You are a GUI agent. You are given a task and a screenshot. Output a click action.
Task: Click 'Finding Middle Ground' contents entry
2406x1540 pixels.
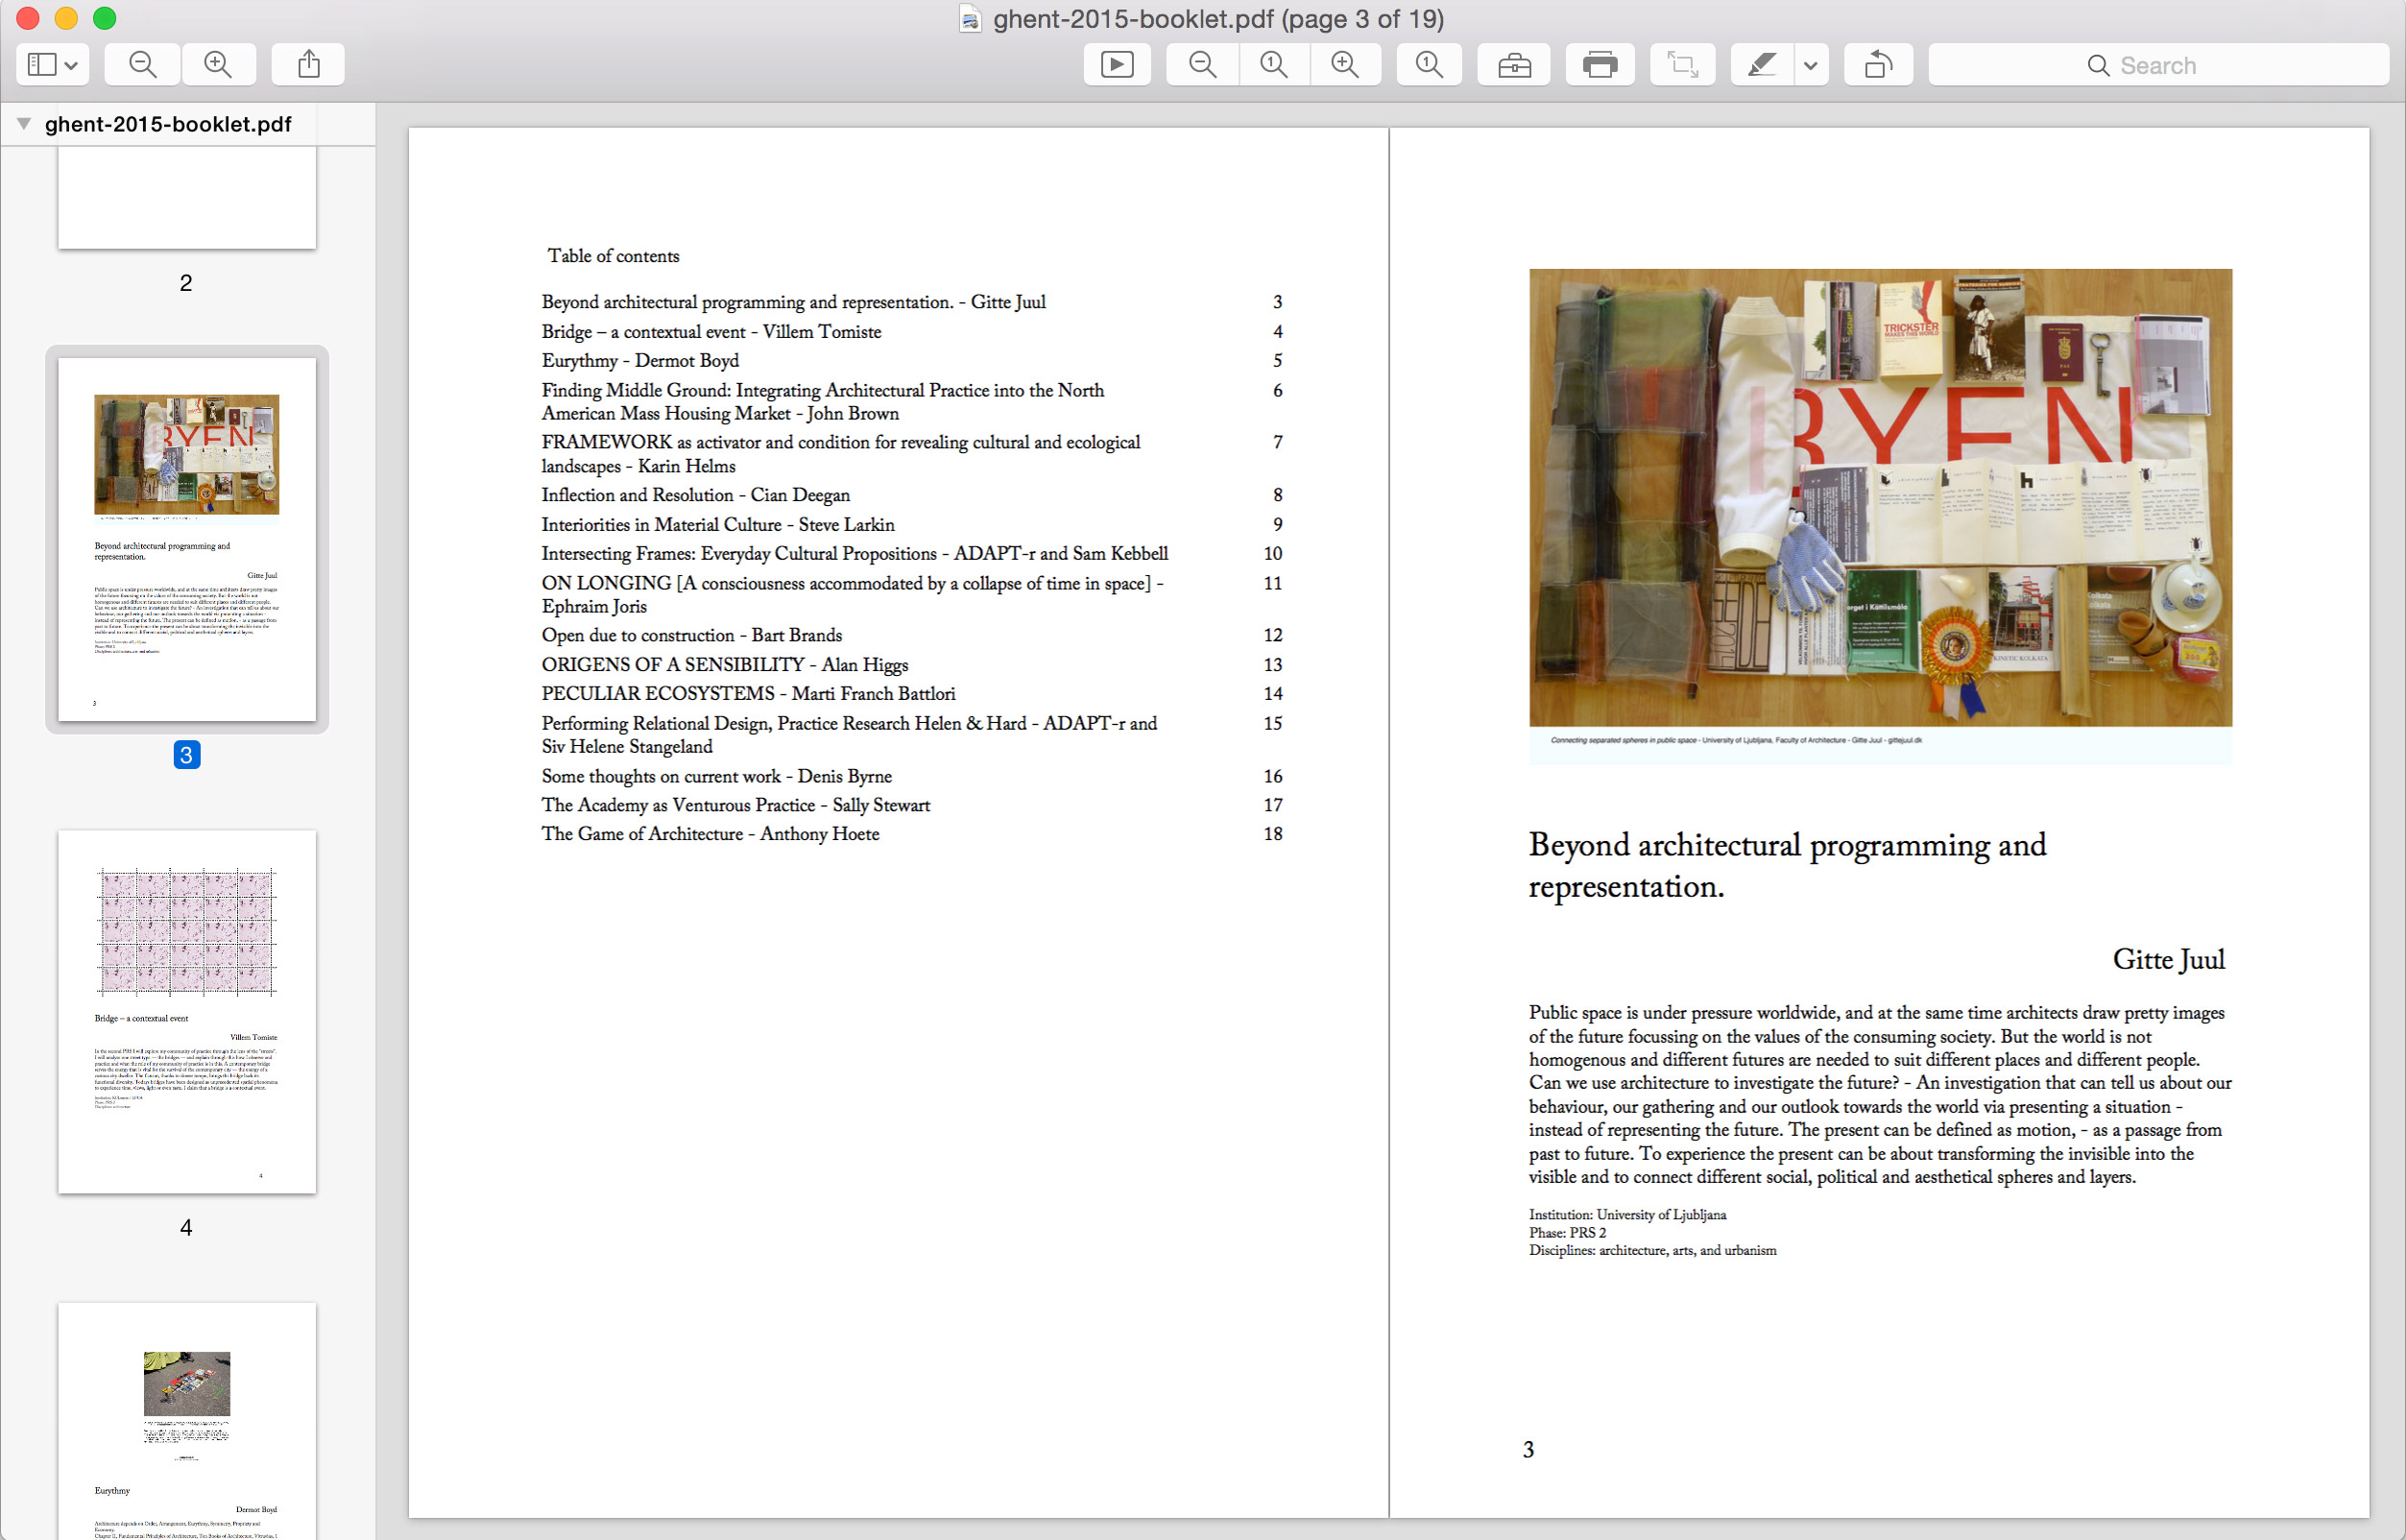pyautogui.click(x=822, y=402)
